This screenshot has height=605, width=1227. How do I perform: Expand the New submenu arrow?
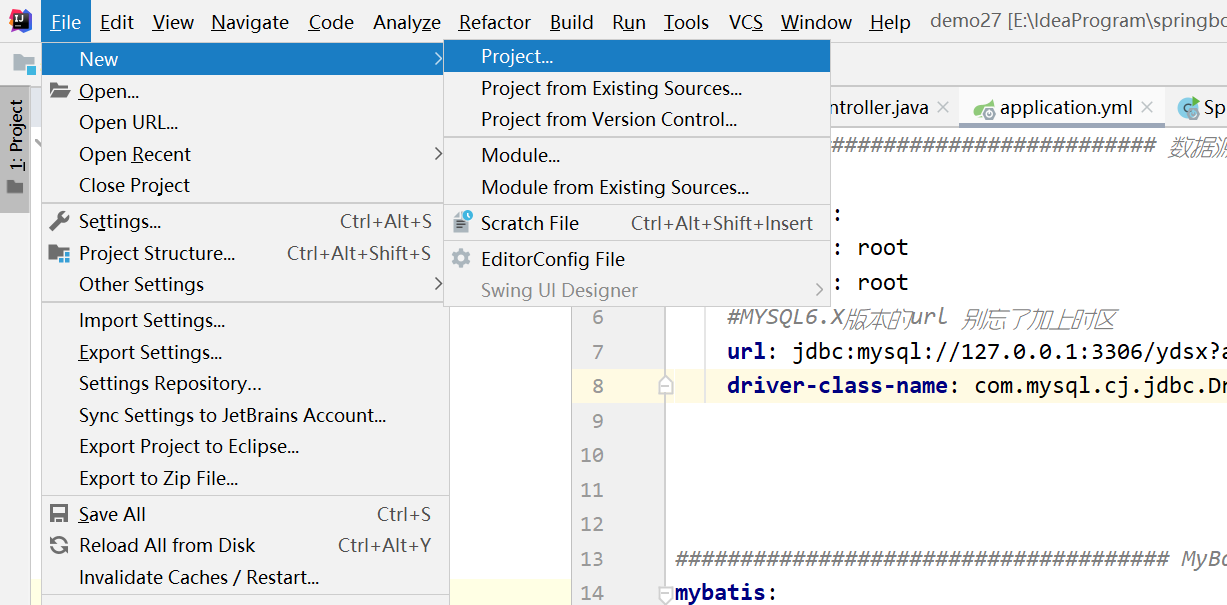438,59
